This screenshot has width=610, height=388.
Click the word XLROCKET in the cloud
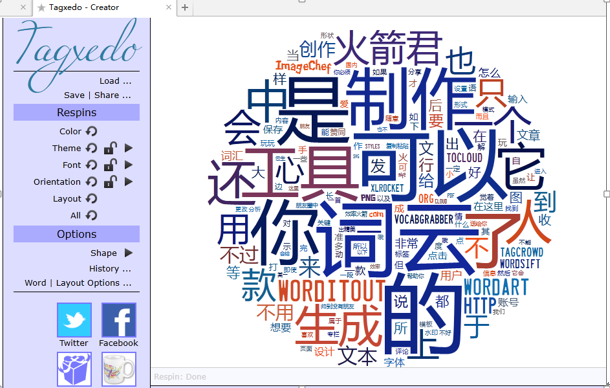[x=387, y=188]
